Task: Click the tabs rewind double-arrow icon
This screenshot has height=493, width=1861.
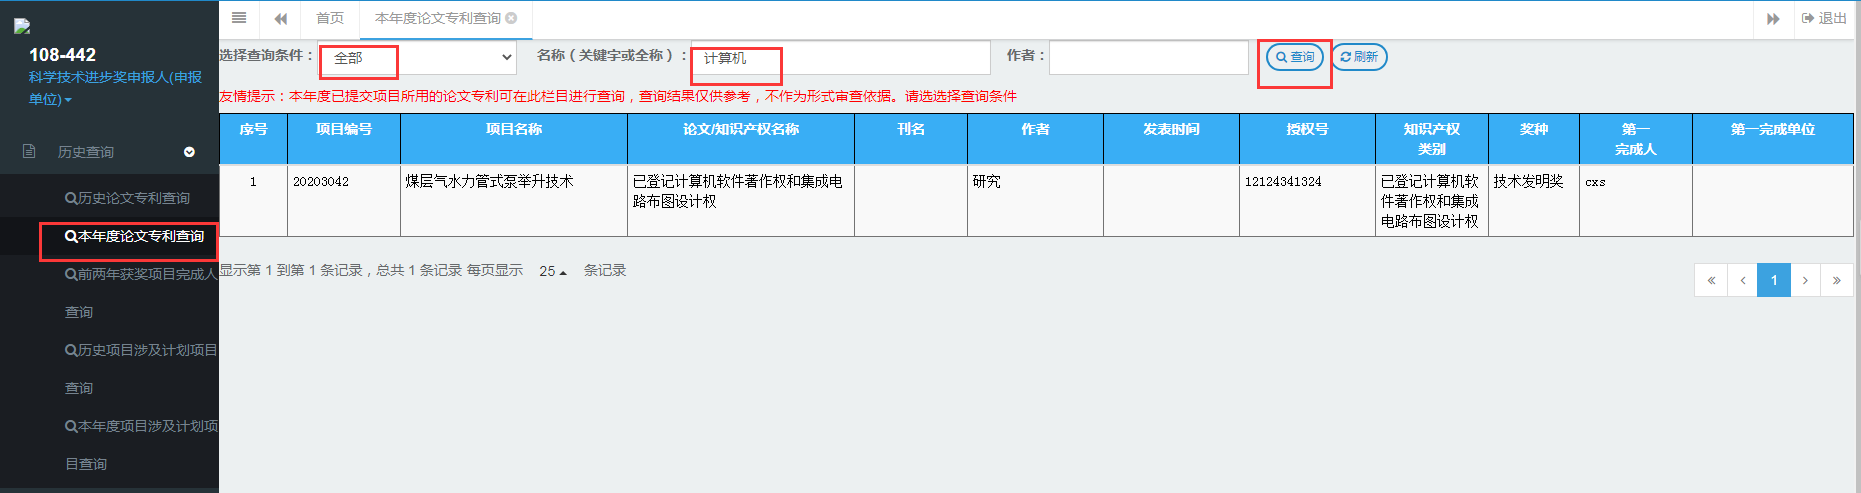Action: pyautogui.click(x=281, y=19)
